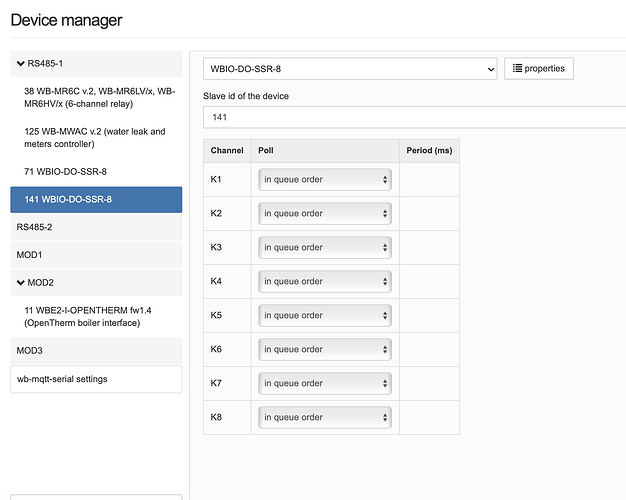Click the K4 channel cell

(227, 281)
